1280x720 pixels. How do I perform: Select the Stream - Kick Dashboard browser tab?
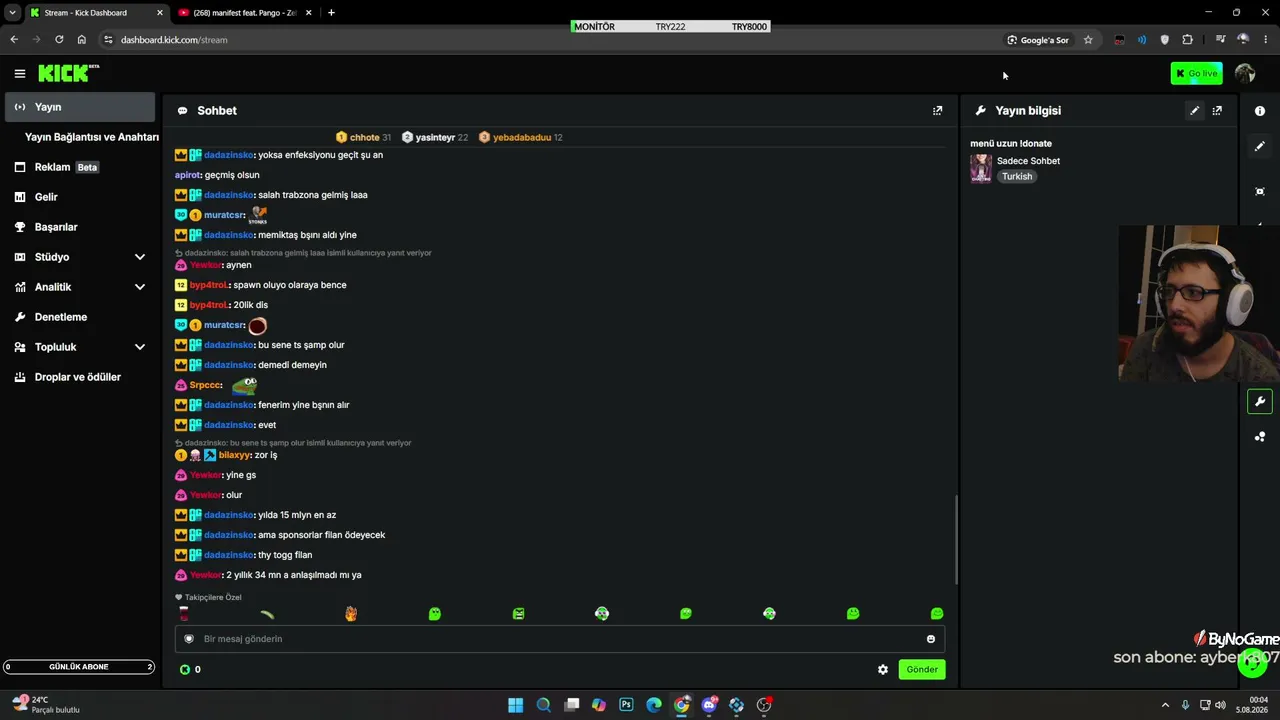click(x=95, y=13)
